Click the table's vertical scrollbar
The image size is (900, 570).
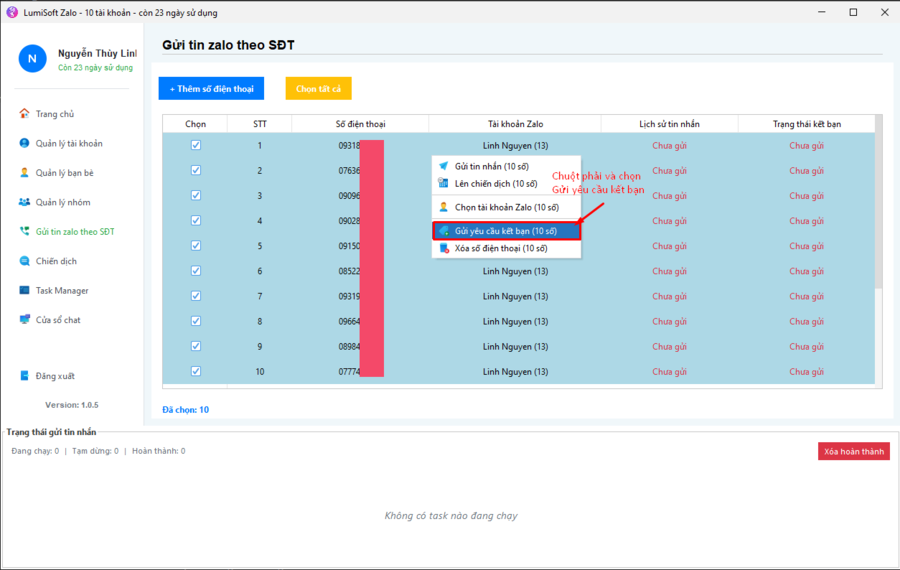tap(879, 200)
